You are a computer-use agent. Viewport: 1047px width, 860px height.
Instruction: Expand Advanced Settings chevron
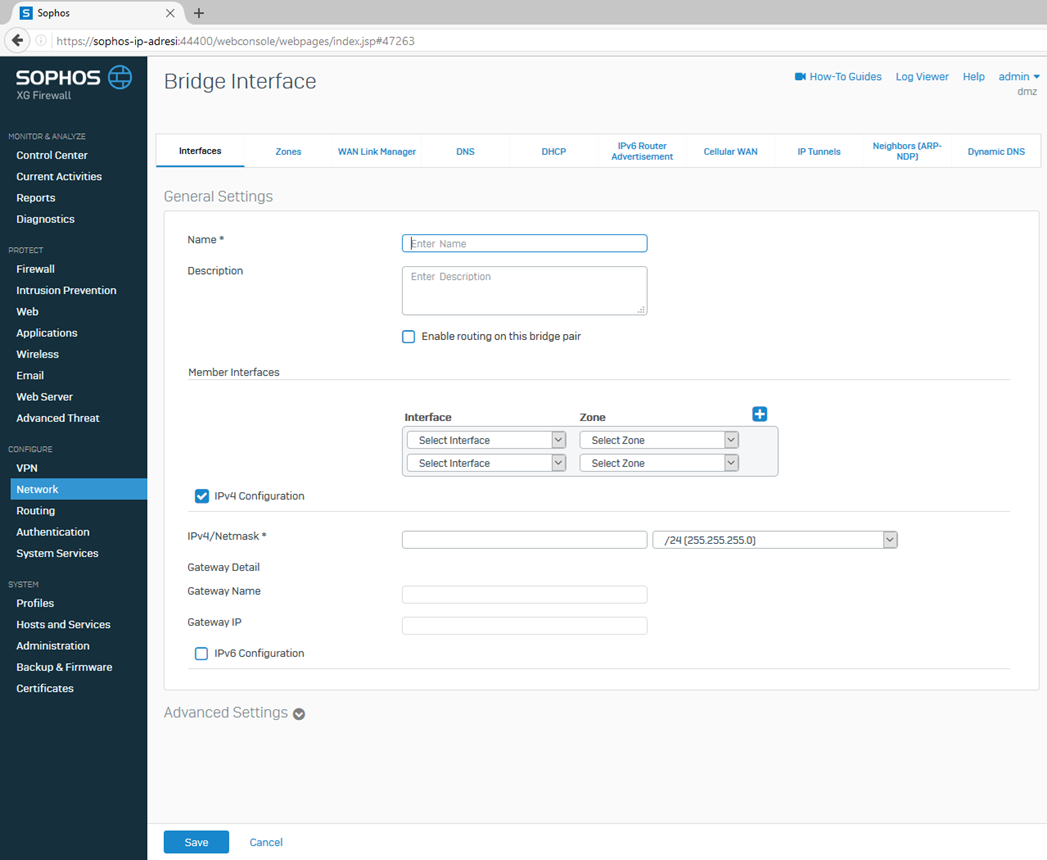(299, 714)
